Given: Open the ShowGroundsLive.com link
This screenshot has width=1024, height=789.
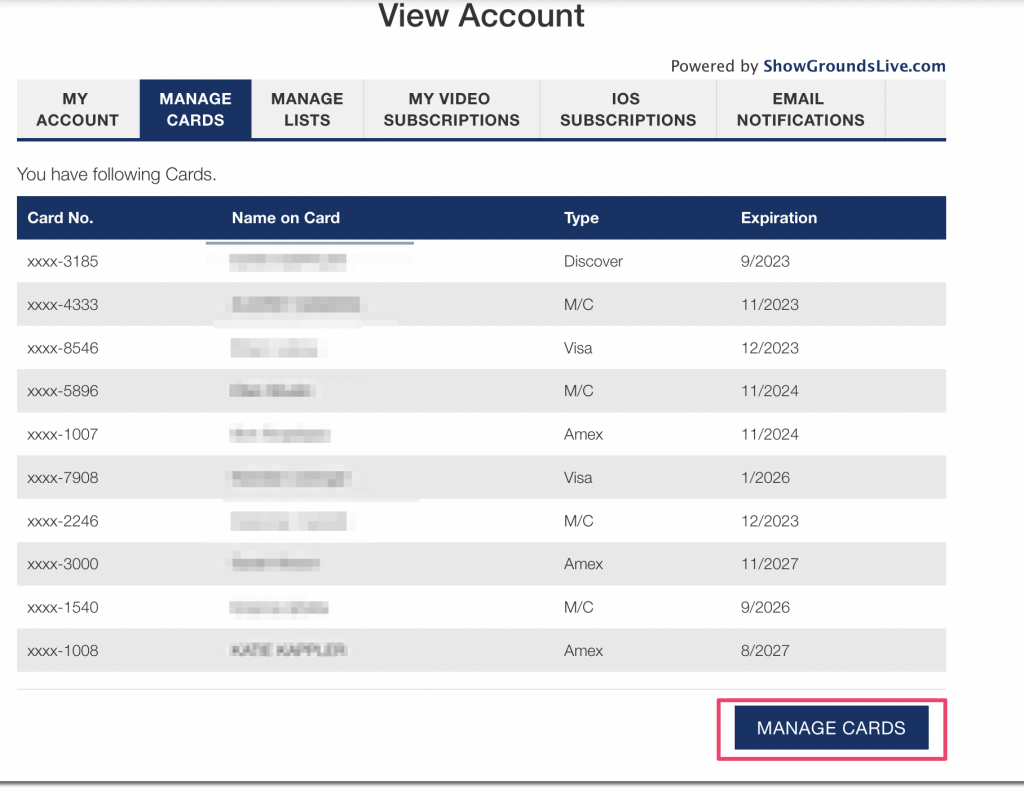Looking at the screenshot, I should [854, 66].
